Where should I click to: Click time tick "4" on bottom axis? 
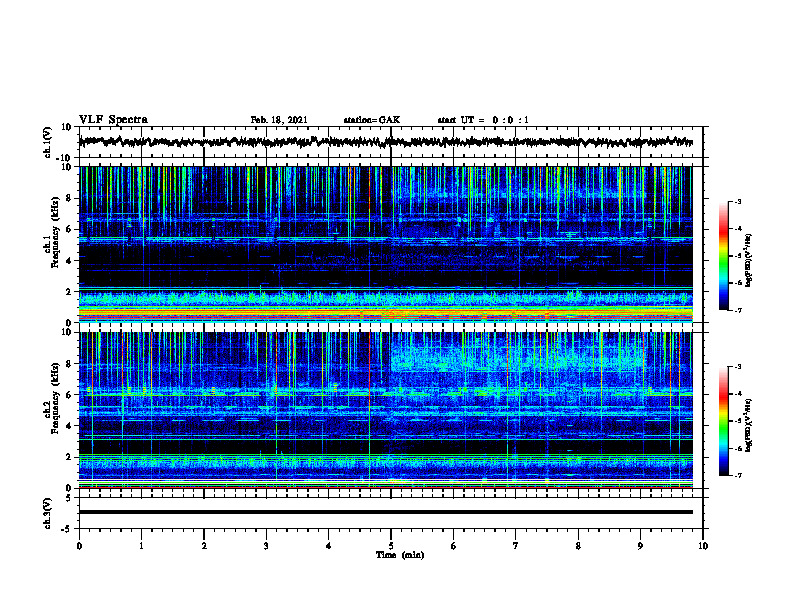pyautogui.click(x=328, y=546)
